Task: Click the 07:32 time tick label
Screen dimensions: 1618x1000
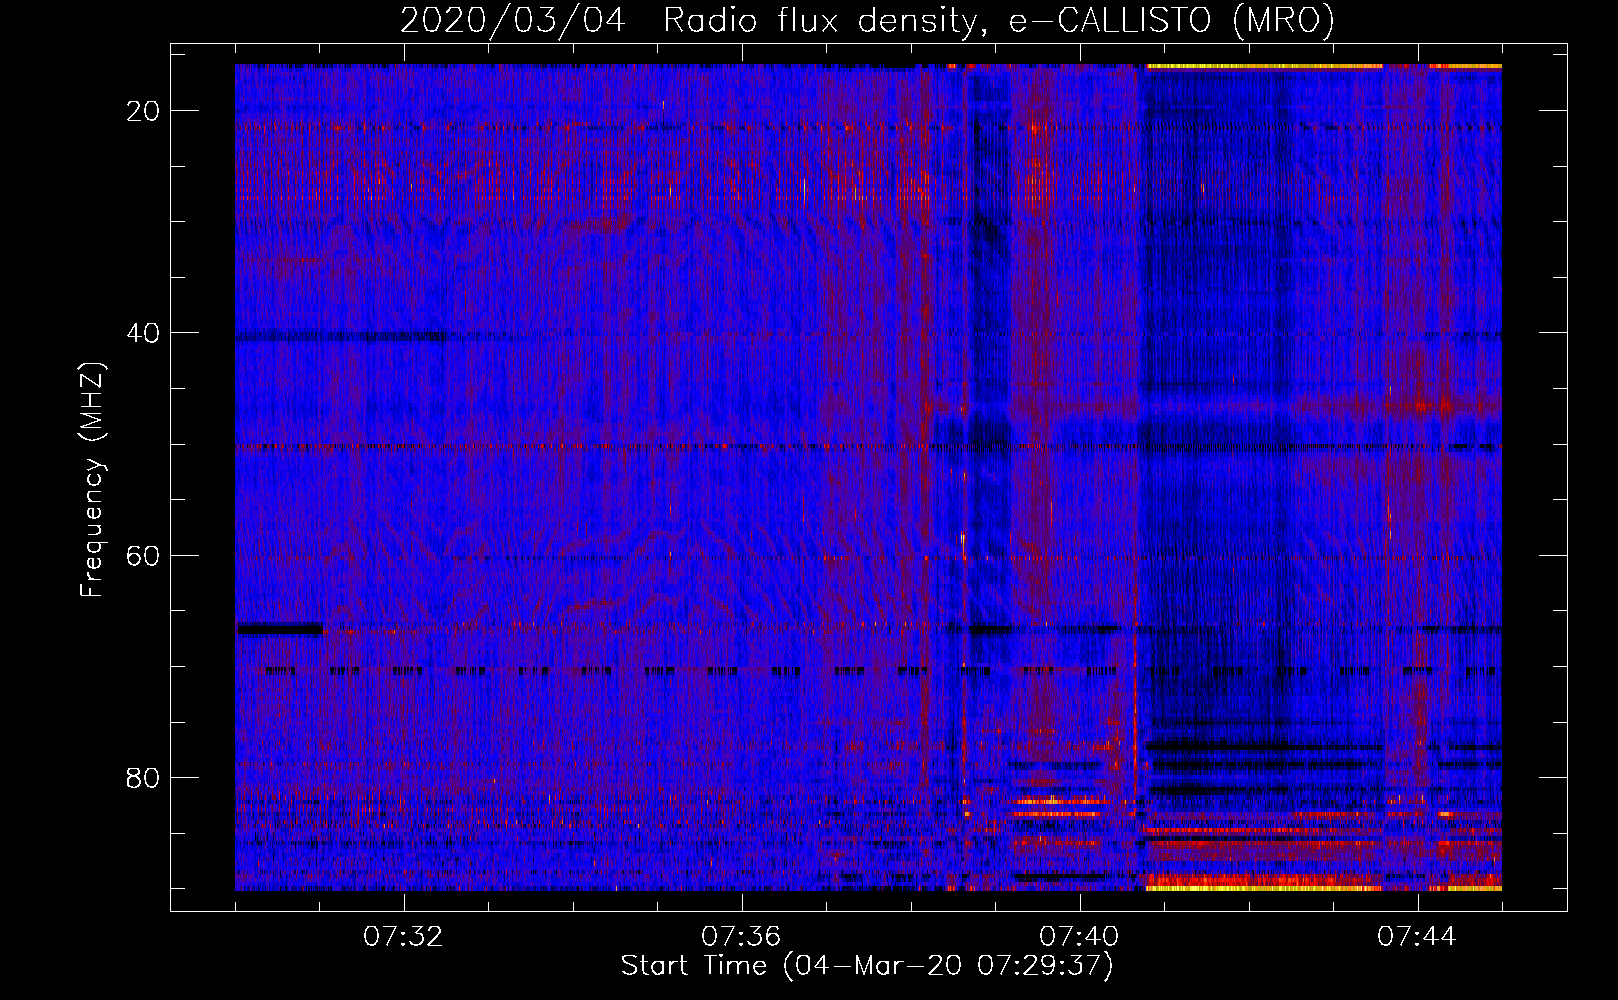Action: pyautogui.click(x=403, y=937)
